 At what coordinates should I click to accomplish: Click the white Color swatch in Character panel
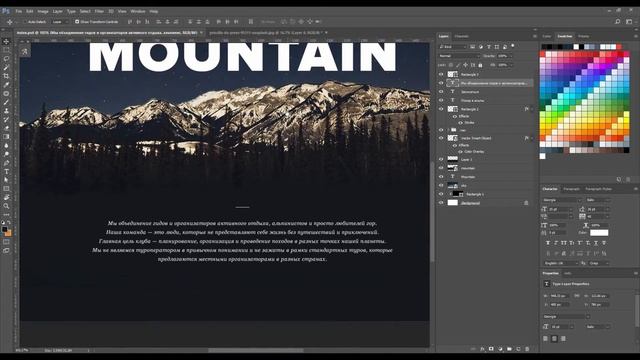(x=599, y=233)
